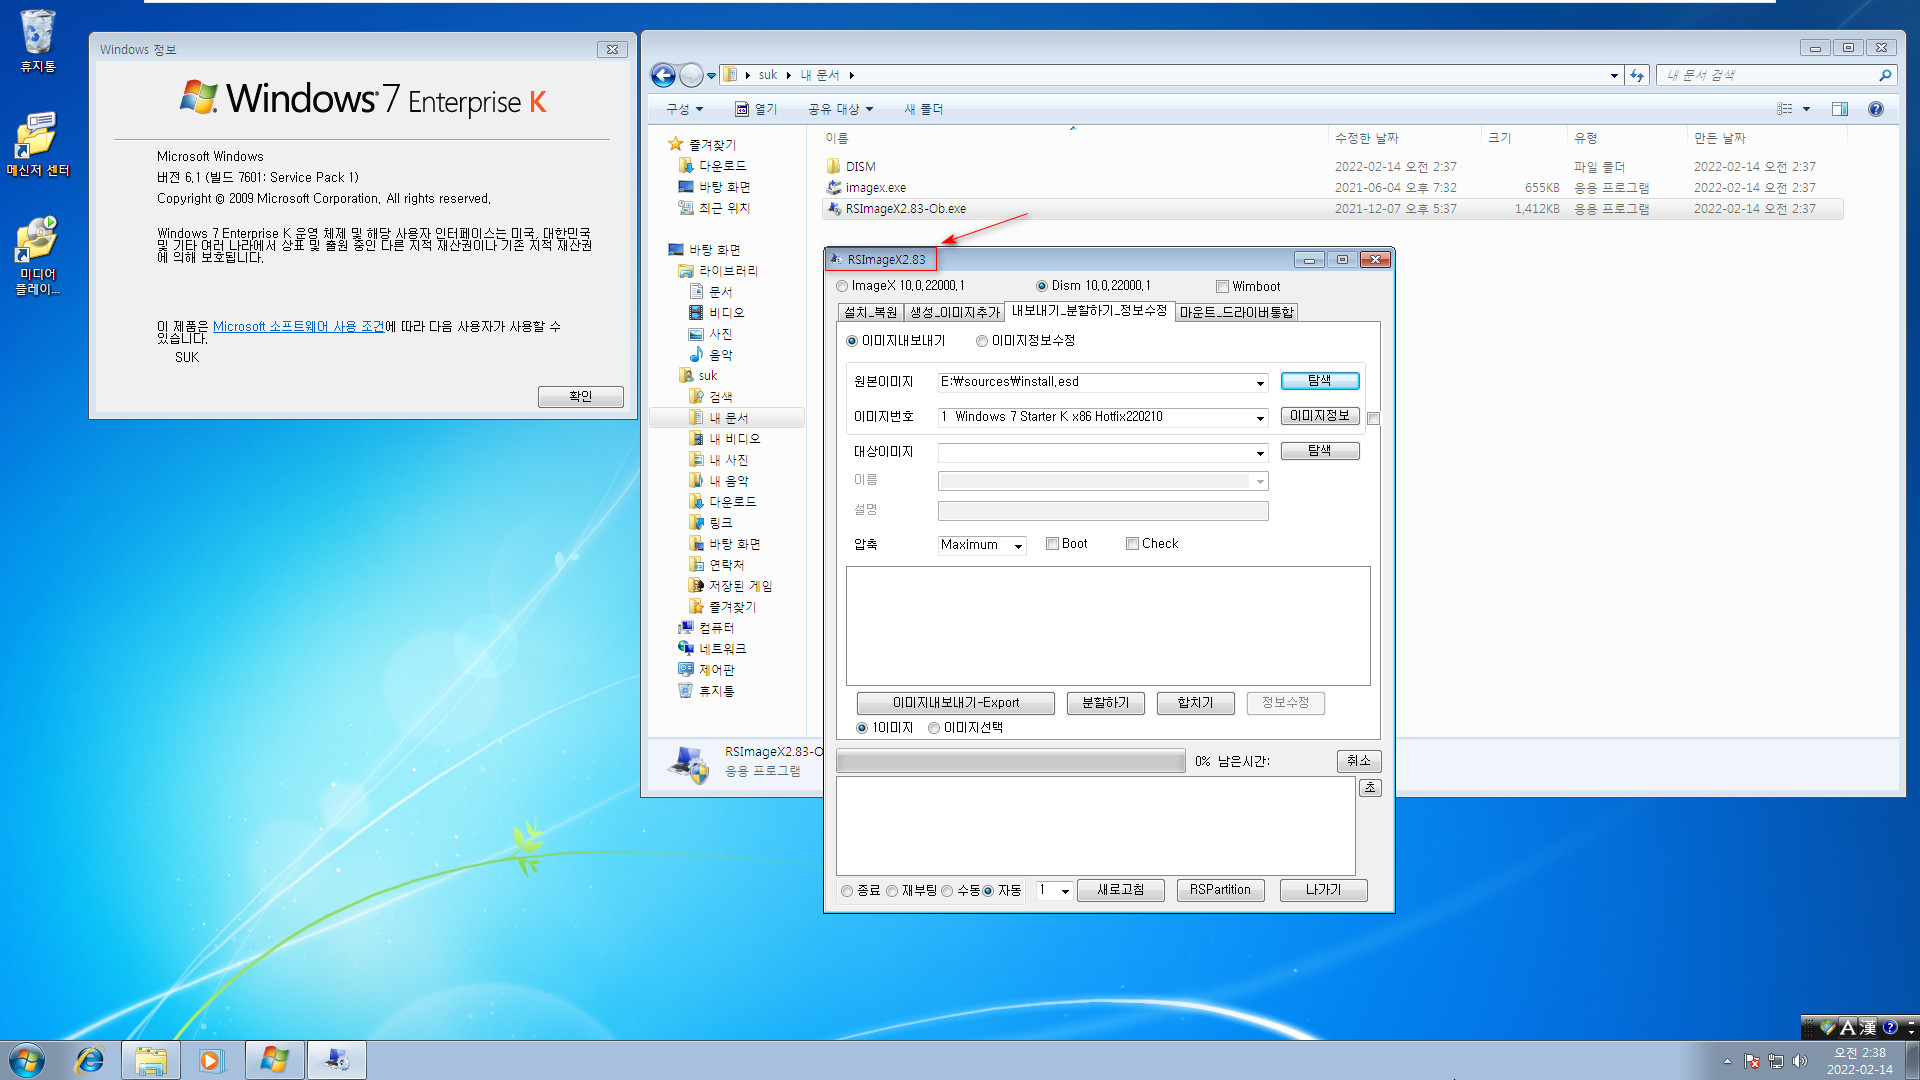This screenshot has height=1080, width=1920.
Task: Open 이미지번호 image index dropdown
Action: (1260, 418)
